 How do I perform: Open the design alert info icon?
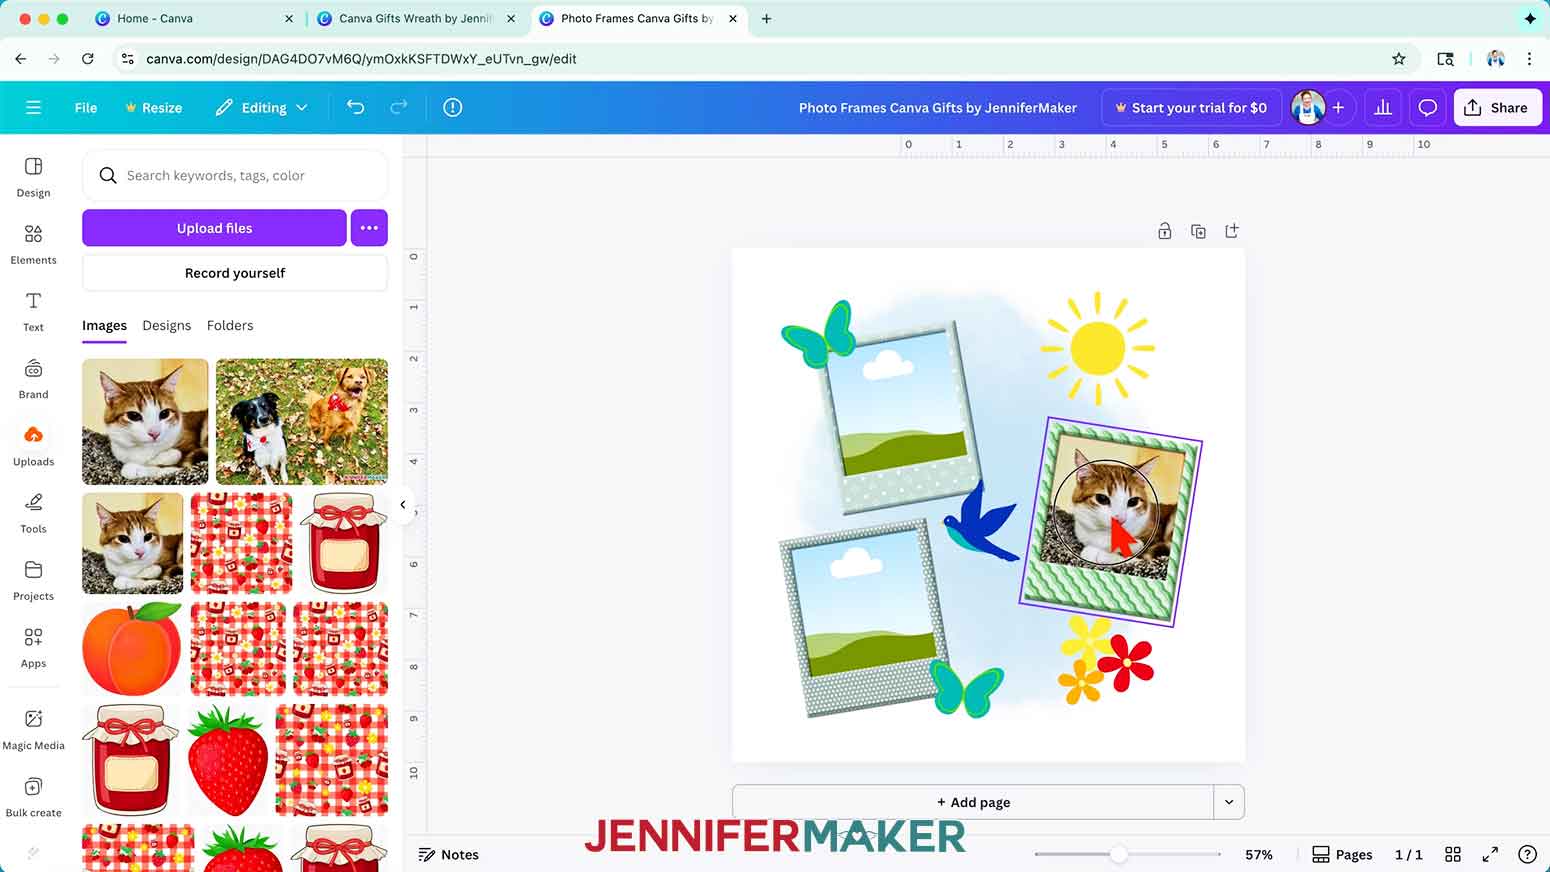coord(453,107)
